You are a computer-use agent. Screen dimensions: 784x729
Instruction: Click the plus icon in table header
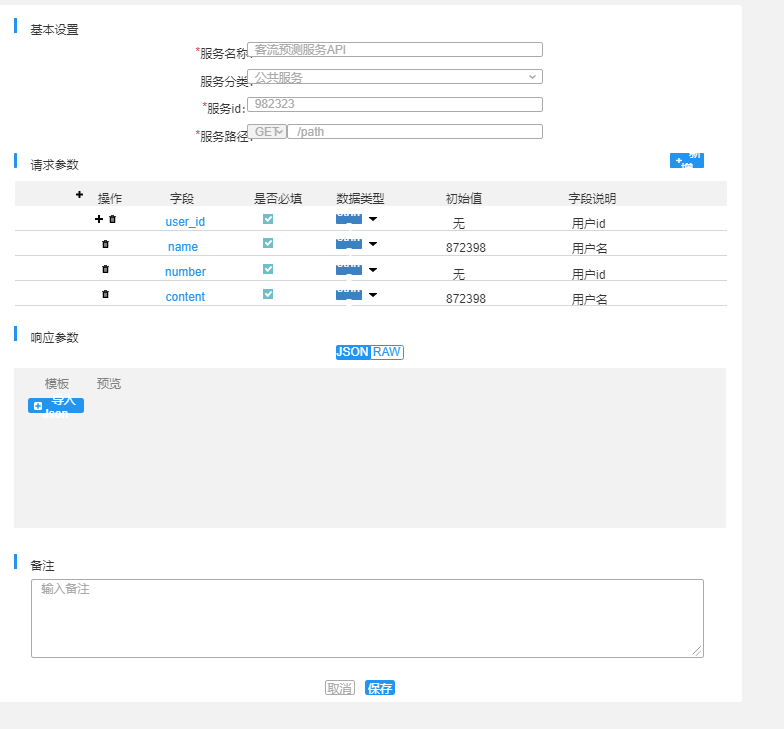(x=80, y=194)
